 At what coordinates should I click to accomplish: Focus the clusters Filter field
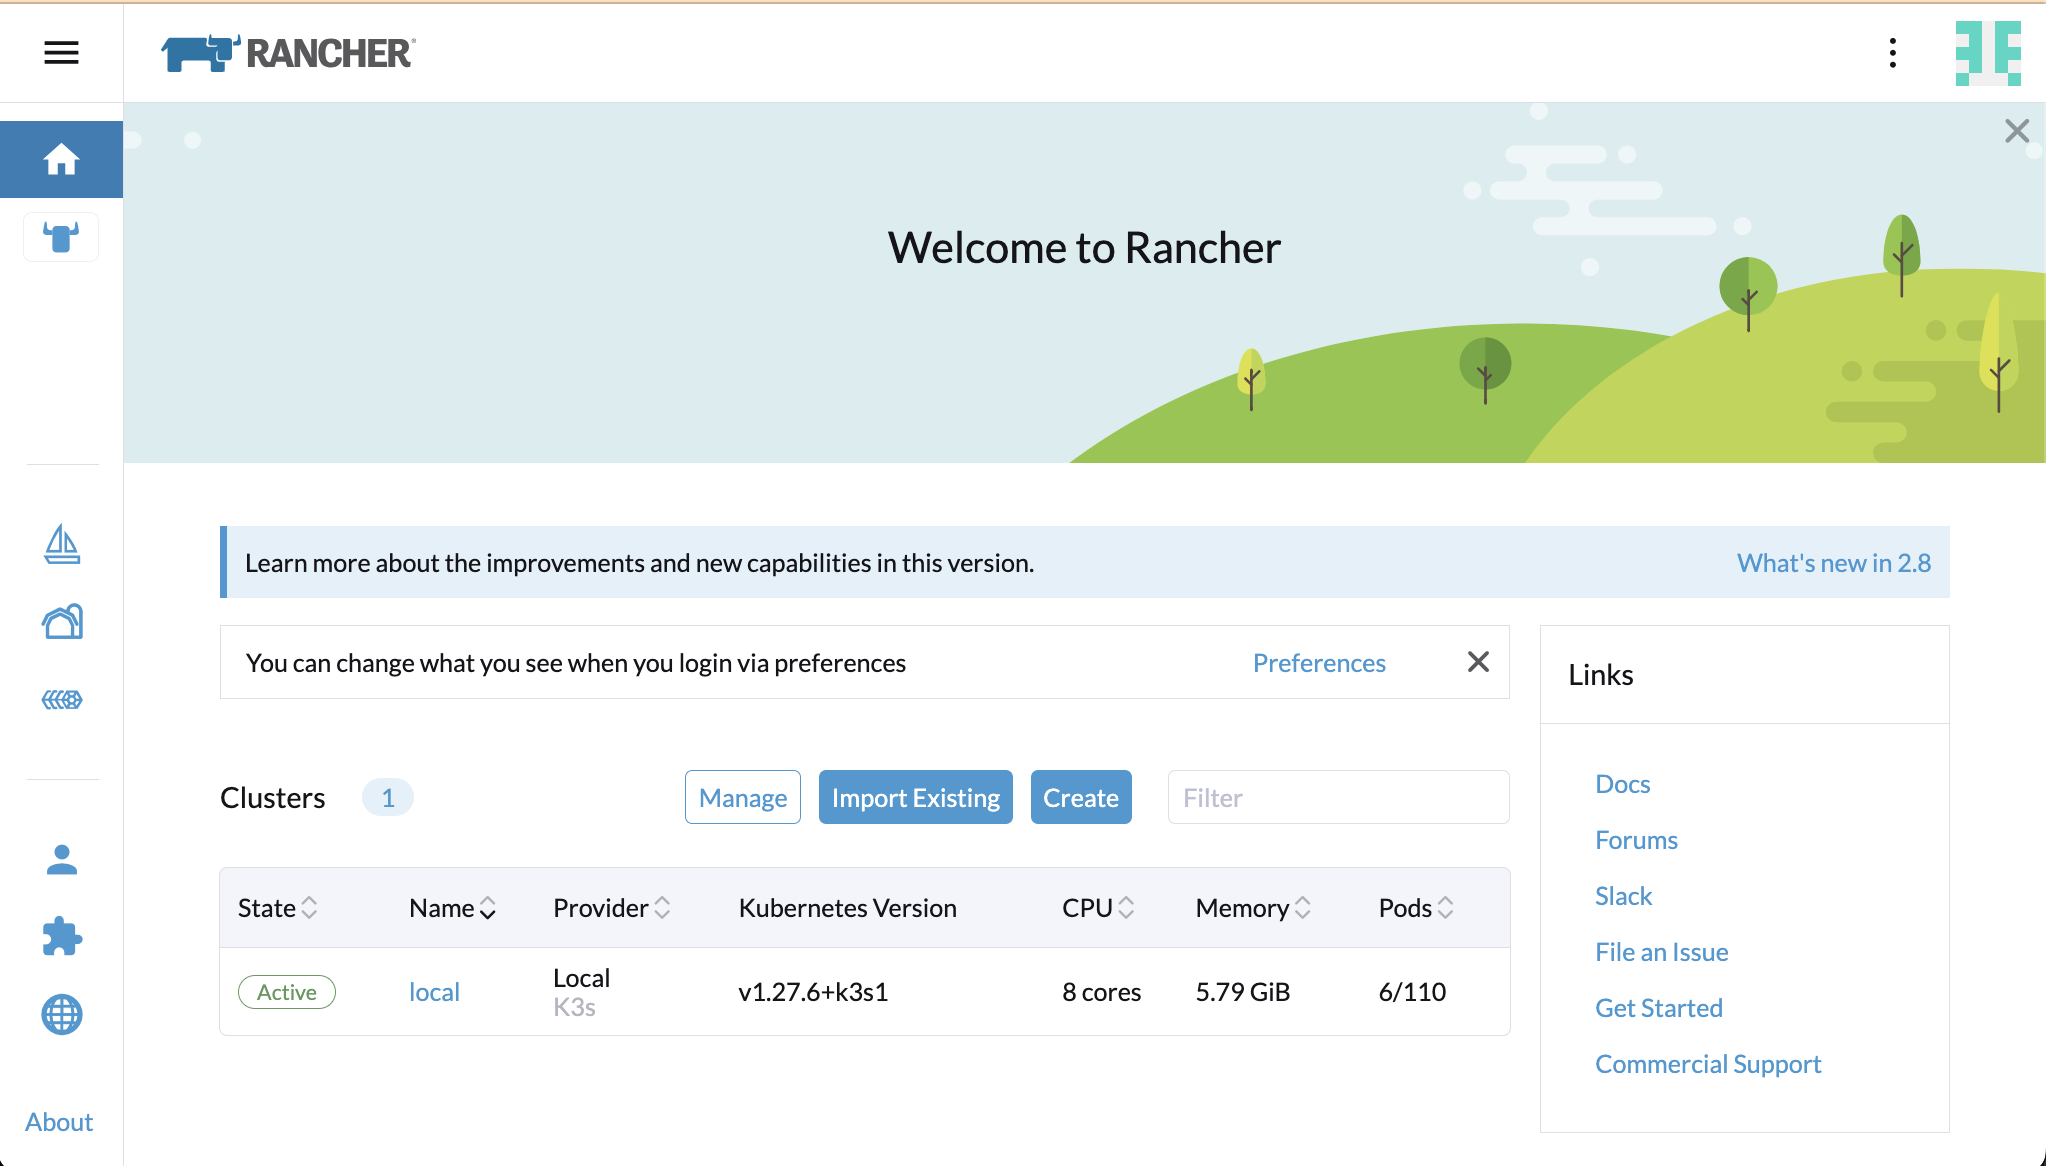click(x=1338, y=797)
